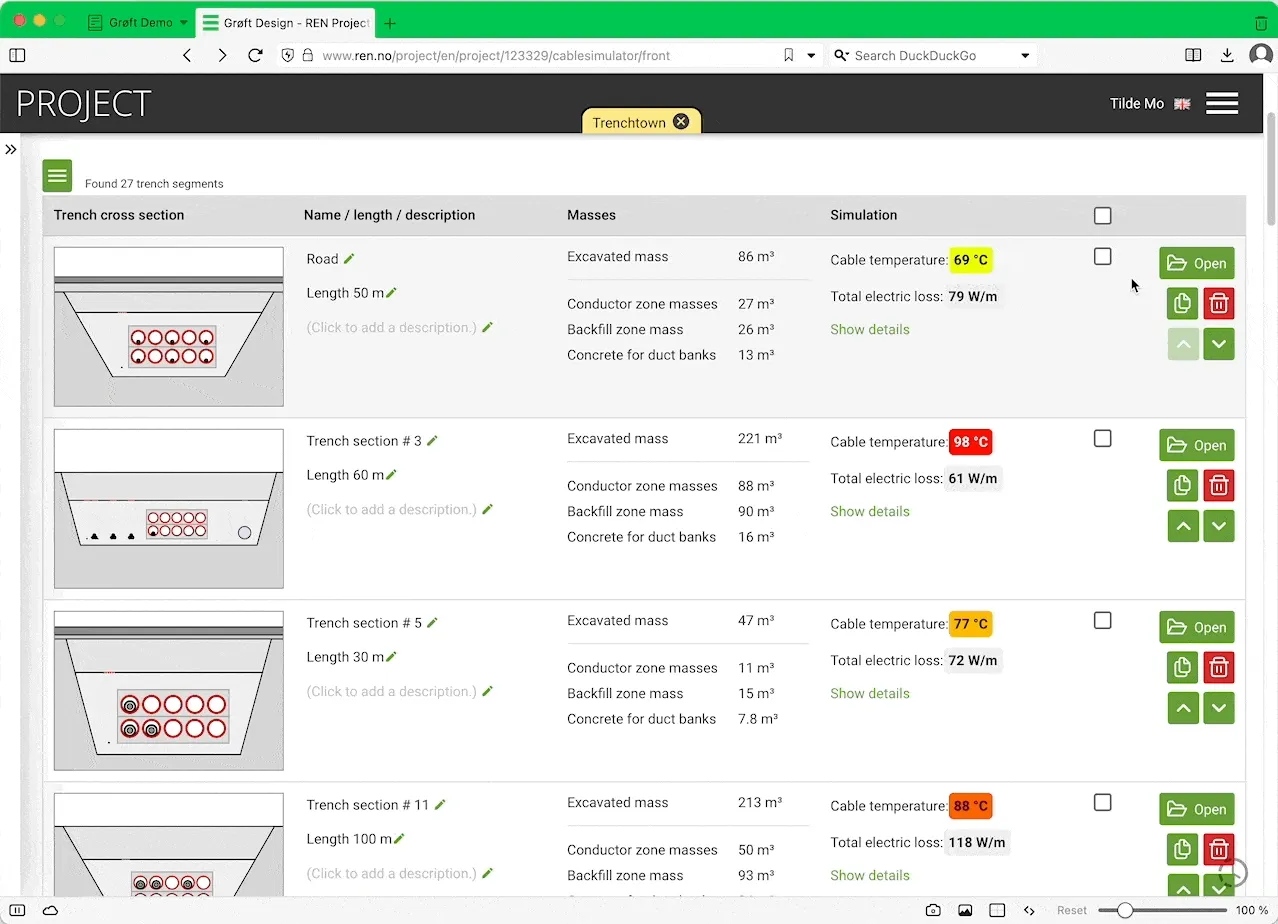This screenshot has width=1278, height=924.
Task: Show details for Road simulation
Action: [x=869, y=329]
